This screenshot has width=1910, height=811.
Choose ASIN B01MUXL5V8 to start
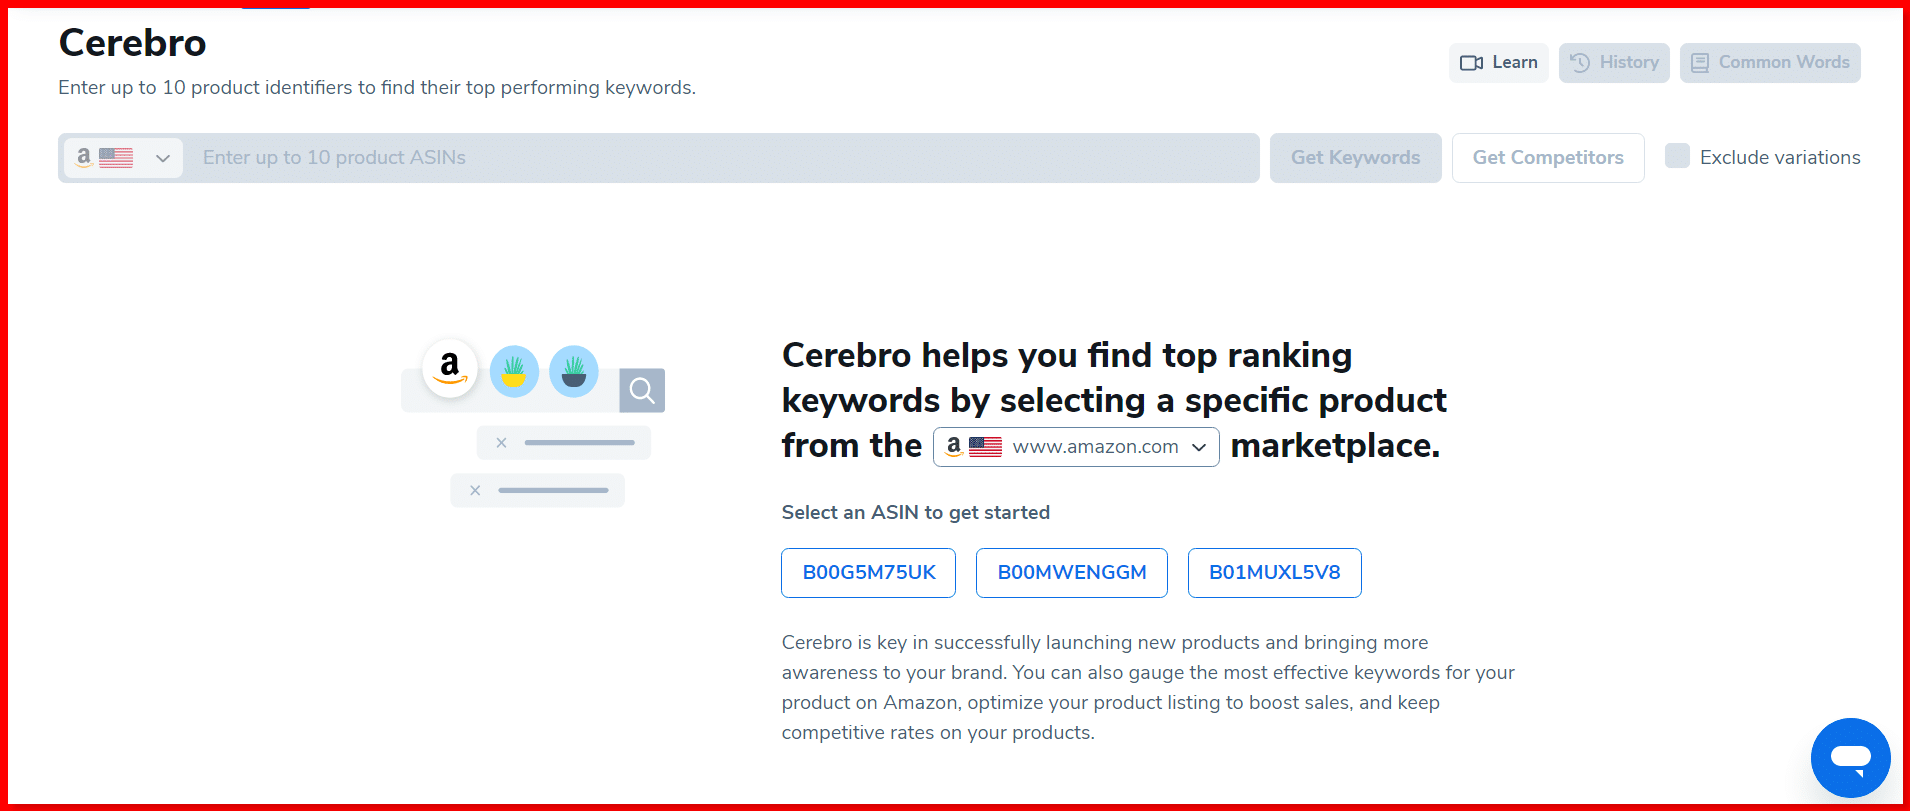[1275, 573]
